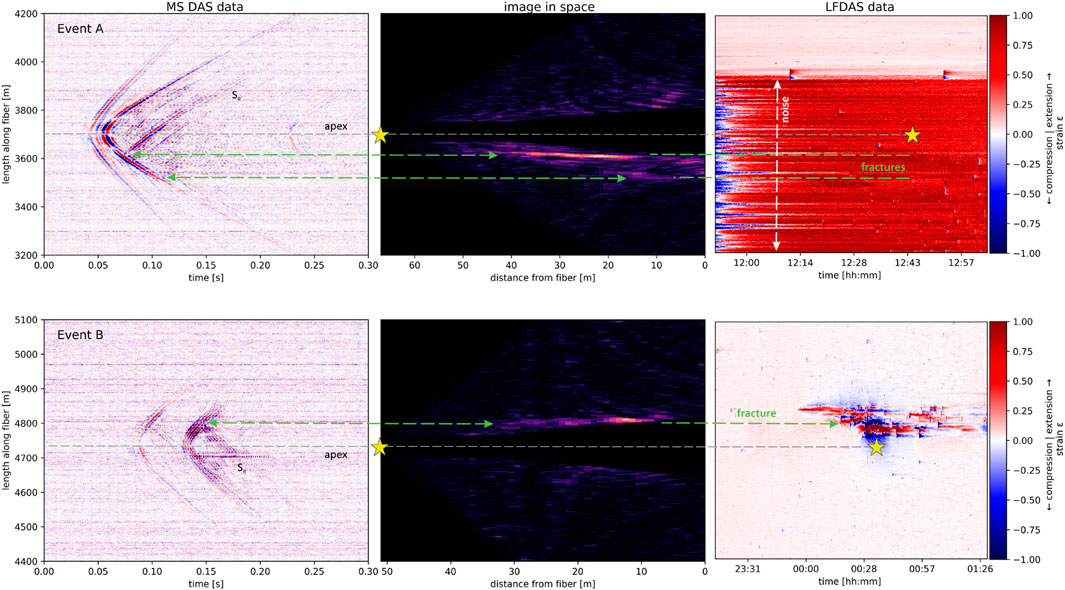Click the S_R label in Event A plot
Screen dimensions: 1065x590
pyautogui.click(x=236, y=96)
